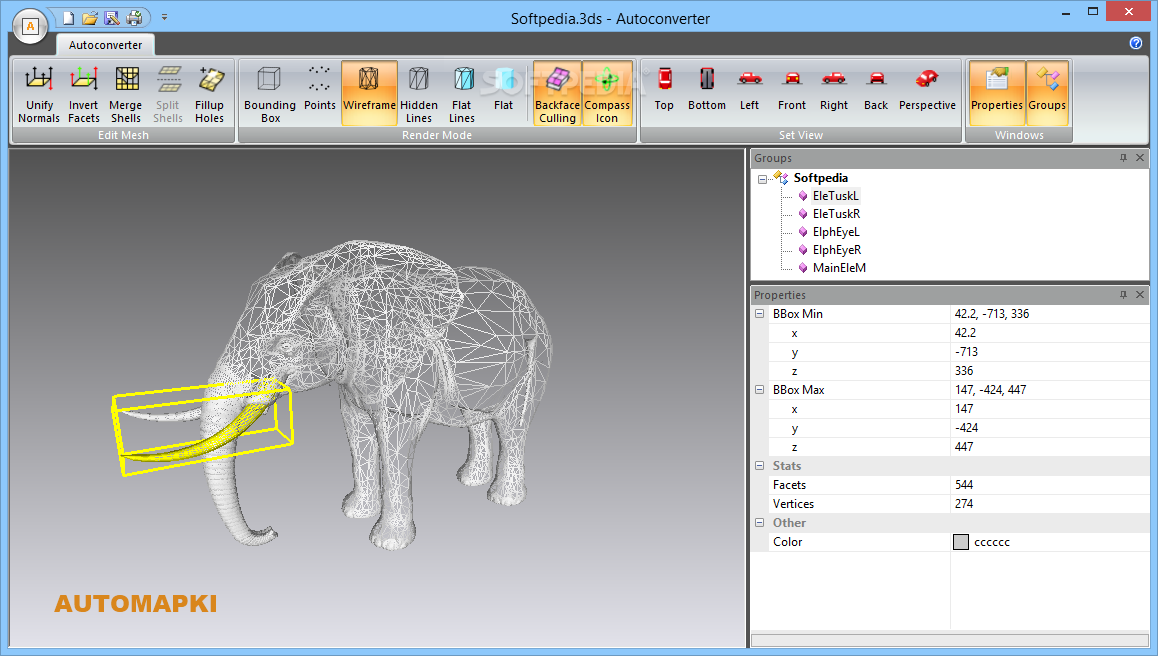Click the Unify Normals tool
The width and height of the screenshot is (1158, 656).
click(x=39, y=94)
